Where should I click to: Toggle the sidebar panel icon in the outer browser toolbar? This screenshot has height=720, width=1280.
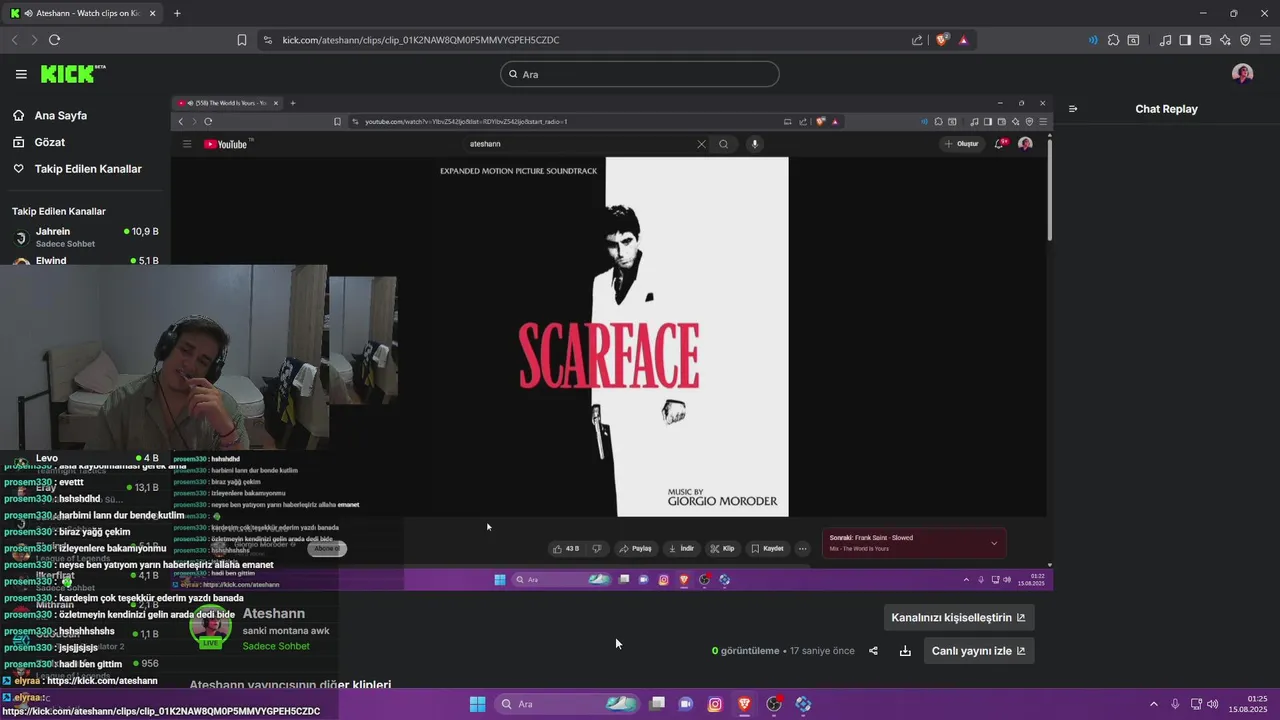click(1185, 40)
